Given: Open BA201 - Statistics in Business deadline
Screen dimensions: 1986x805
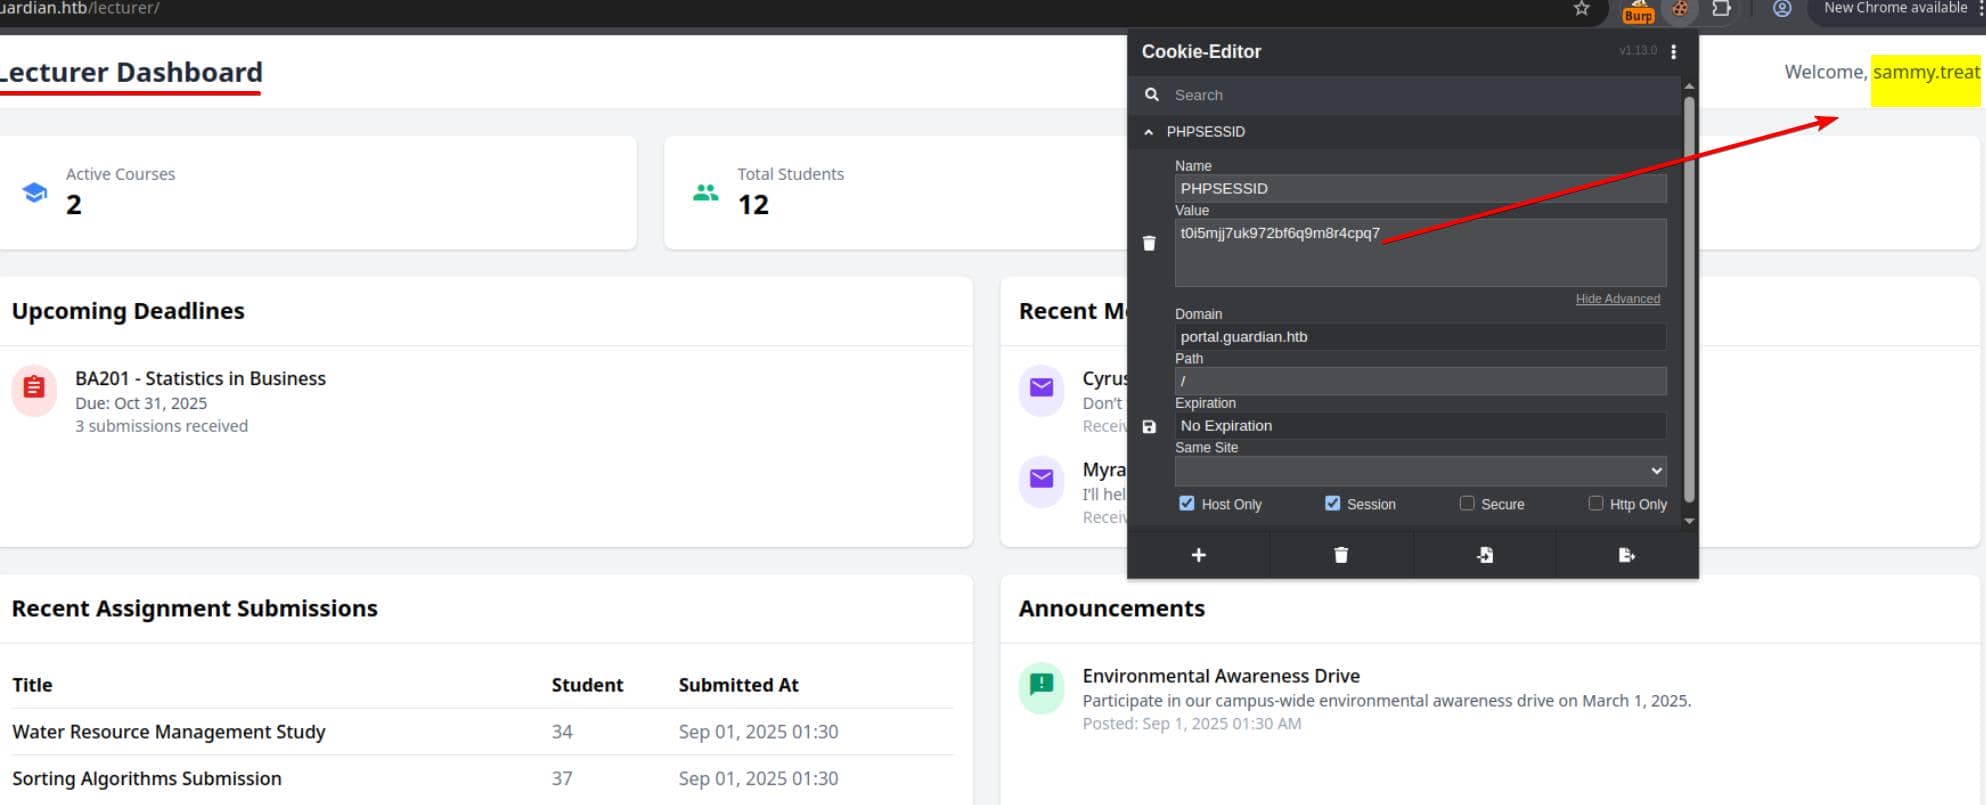Looking at the screenshot, I should tap(200, 379).
